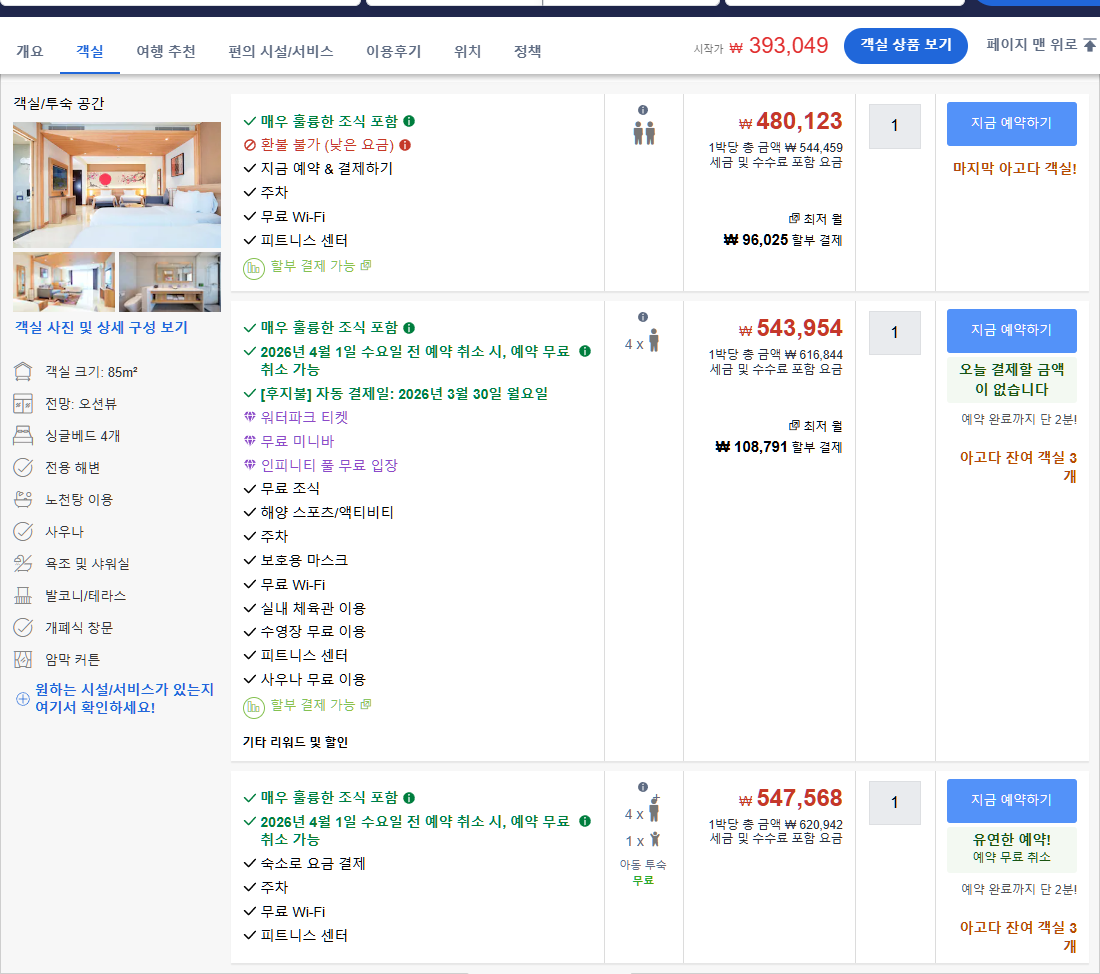The width and height of the screenshot is (1100, 974).
Task: Open the quantity selector for the third offer
Action: 894,803
